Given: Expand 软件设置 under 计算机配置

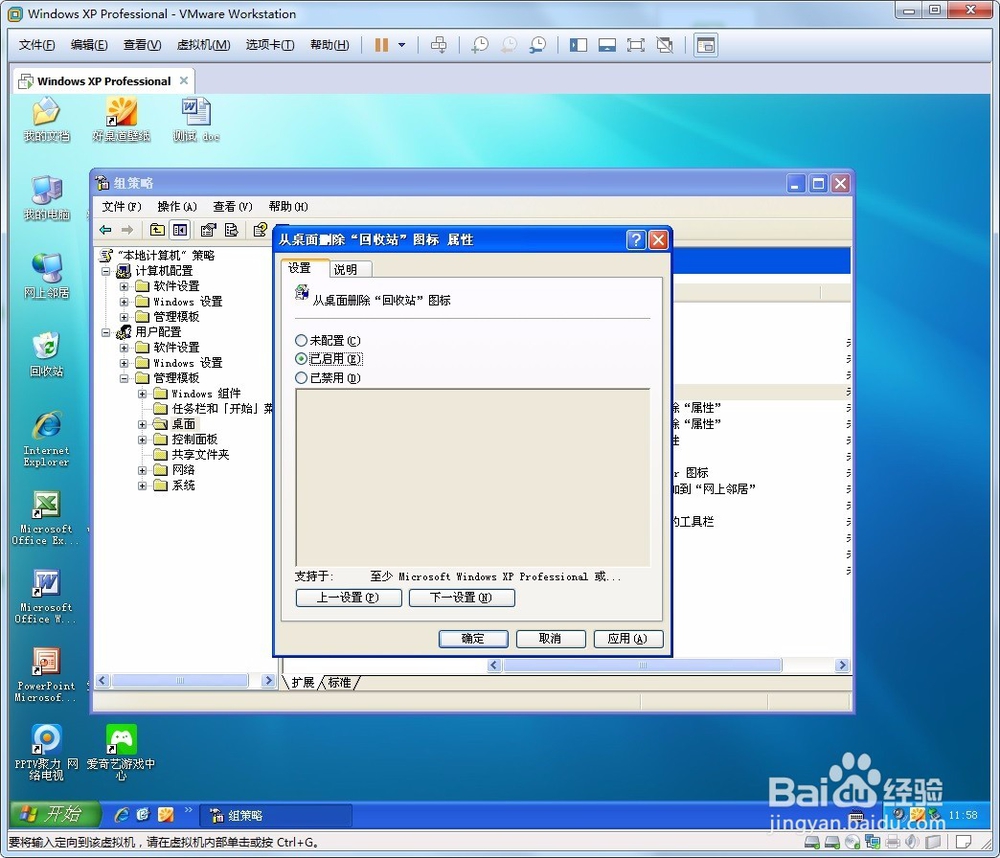Looking at the screenshot, I should pos(124,286).
